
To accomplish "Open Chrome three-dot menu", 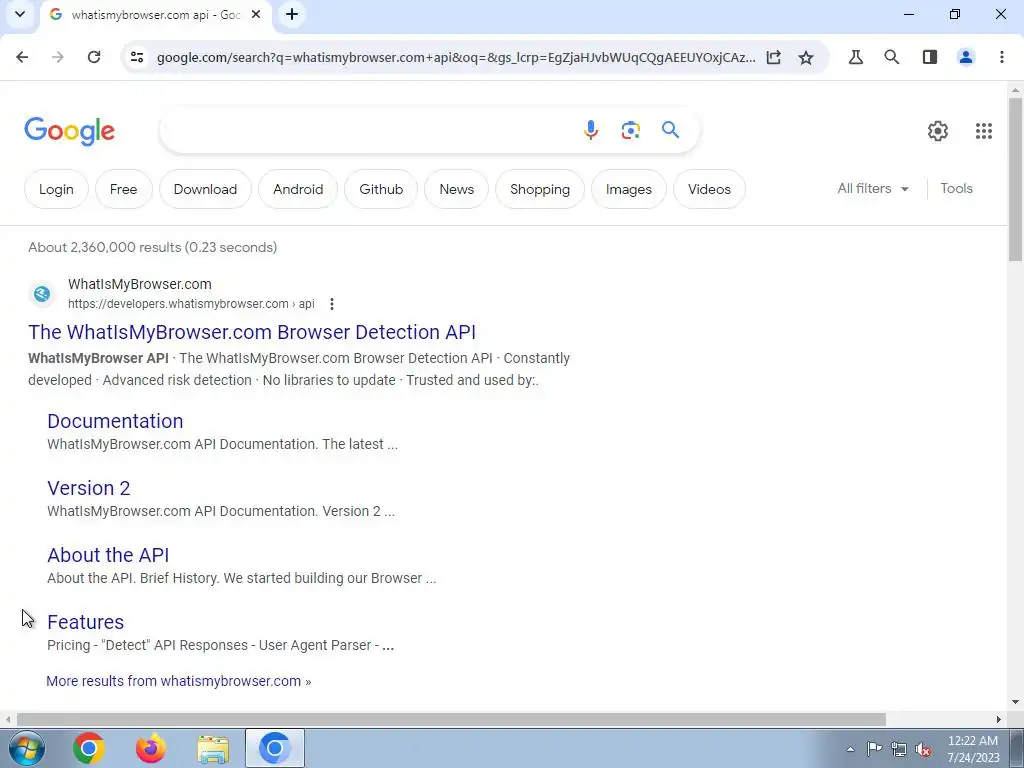I will pos(1001,57).
